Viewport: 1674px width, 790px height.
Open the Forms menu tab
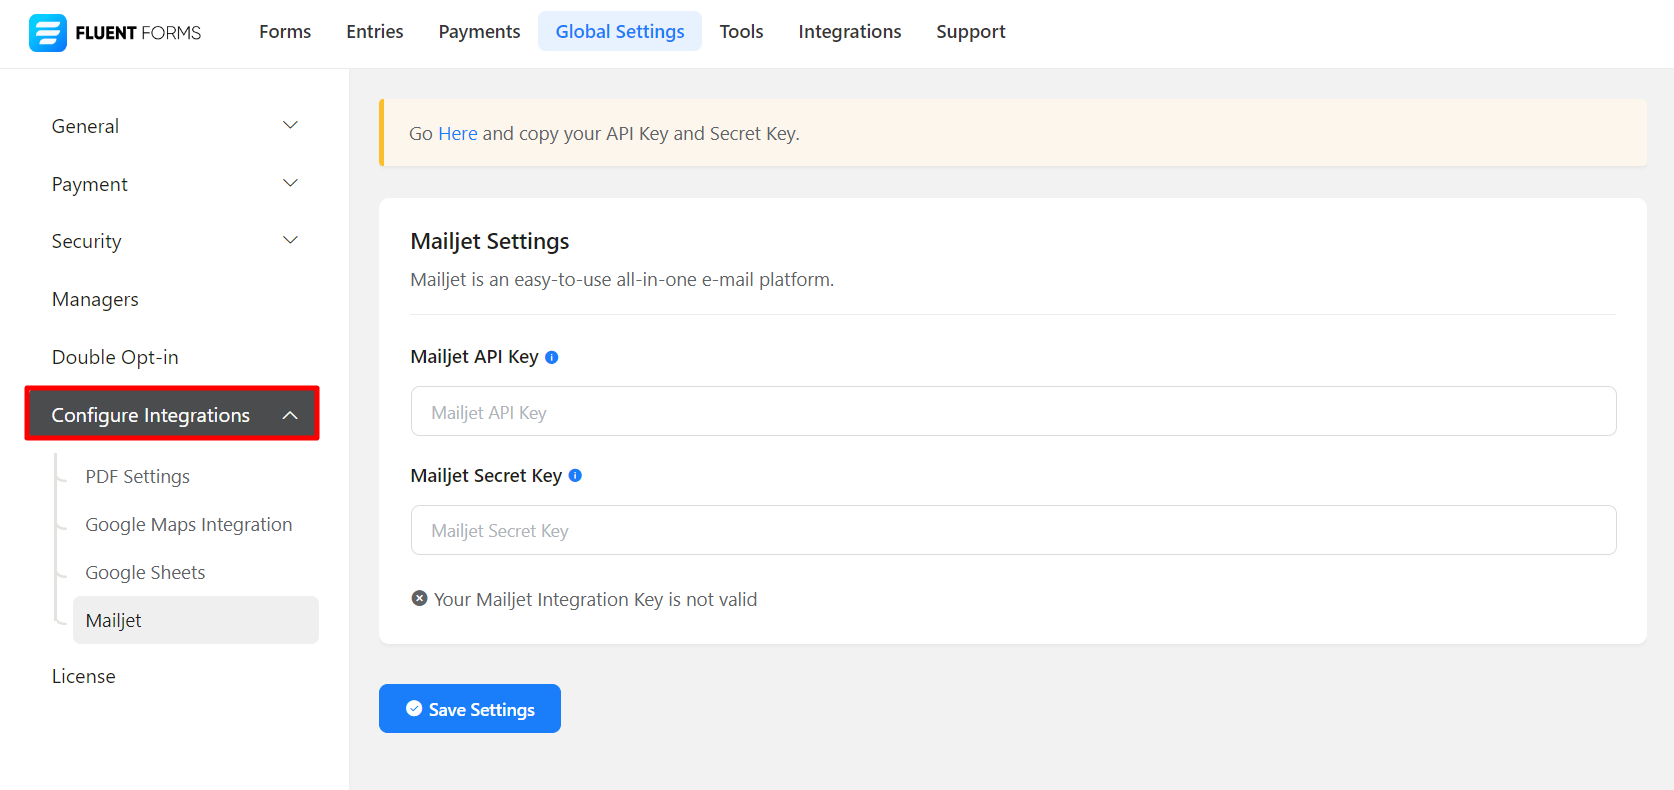[x=285, y=32]
